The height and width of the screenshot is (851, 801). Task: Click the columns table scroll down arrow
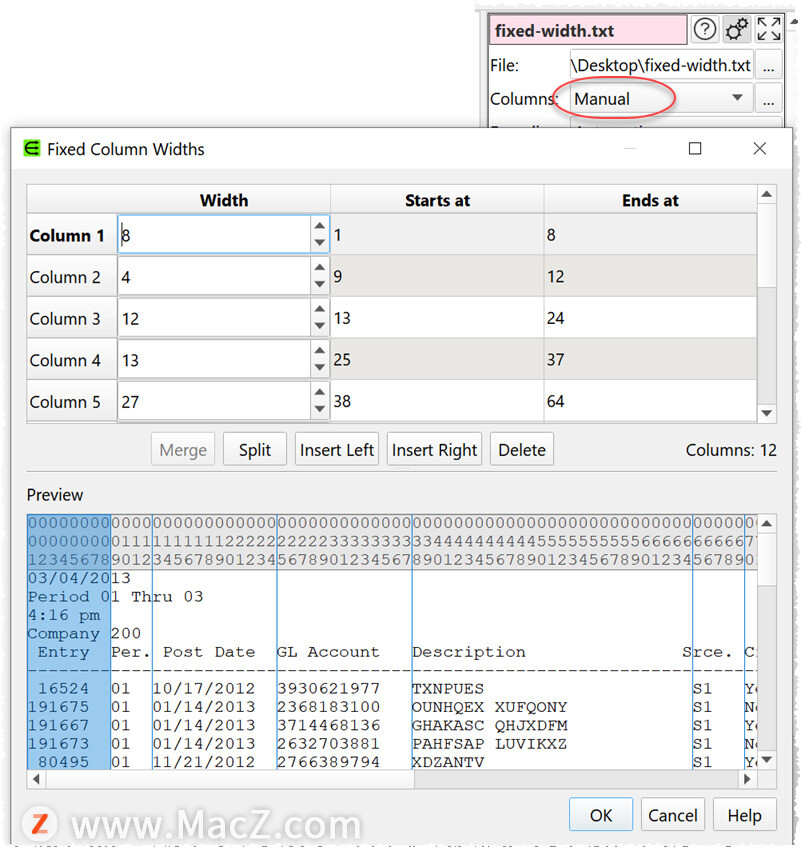[766, 413]
